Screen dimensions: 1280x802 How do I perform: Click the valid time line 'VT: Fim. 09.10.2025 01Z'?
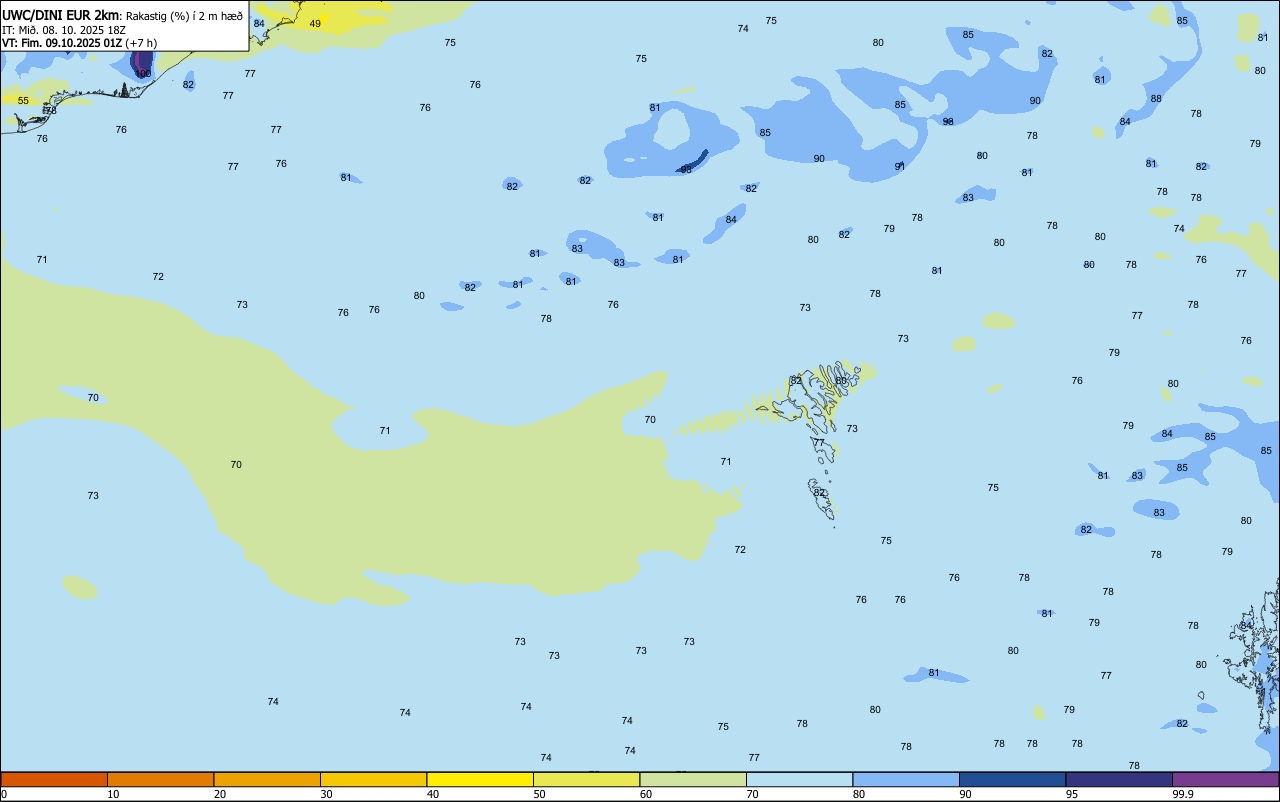[62, 43]
